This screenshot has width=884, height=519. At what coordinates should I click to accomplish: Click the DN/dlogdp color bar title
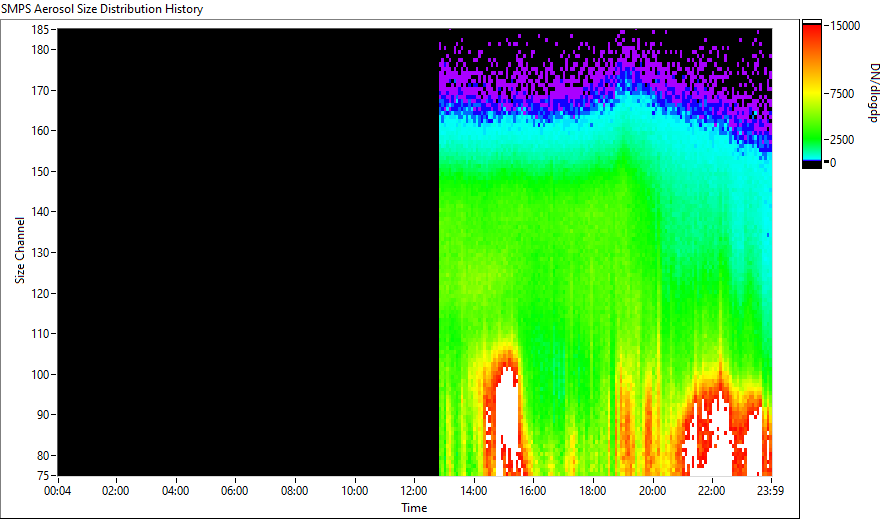click(873, 92)
